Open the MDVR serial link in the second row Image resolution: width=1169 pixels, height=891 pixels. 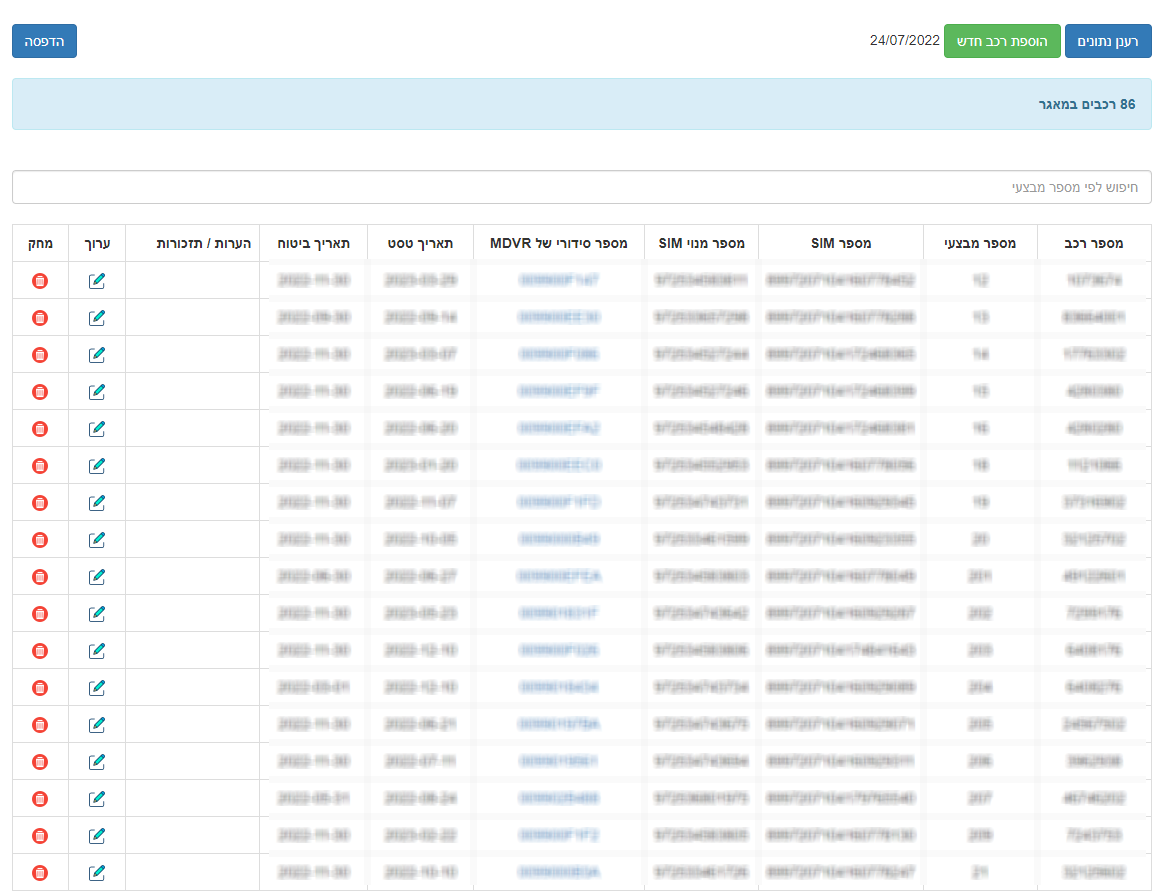559,318
